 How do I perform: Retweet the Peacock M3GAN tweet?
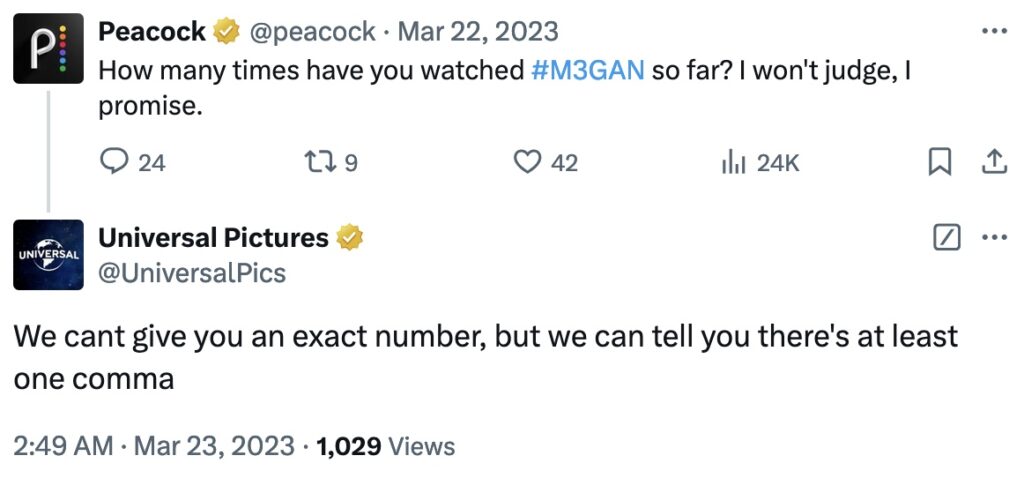(320, 162)
